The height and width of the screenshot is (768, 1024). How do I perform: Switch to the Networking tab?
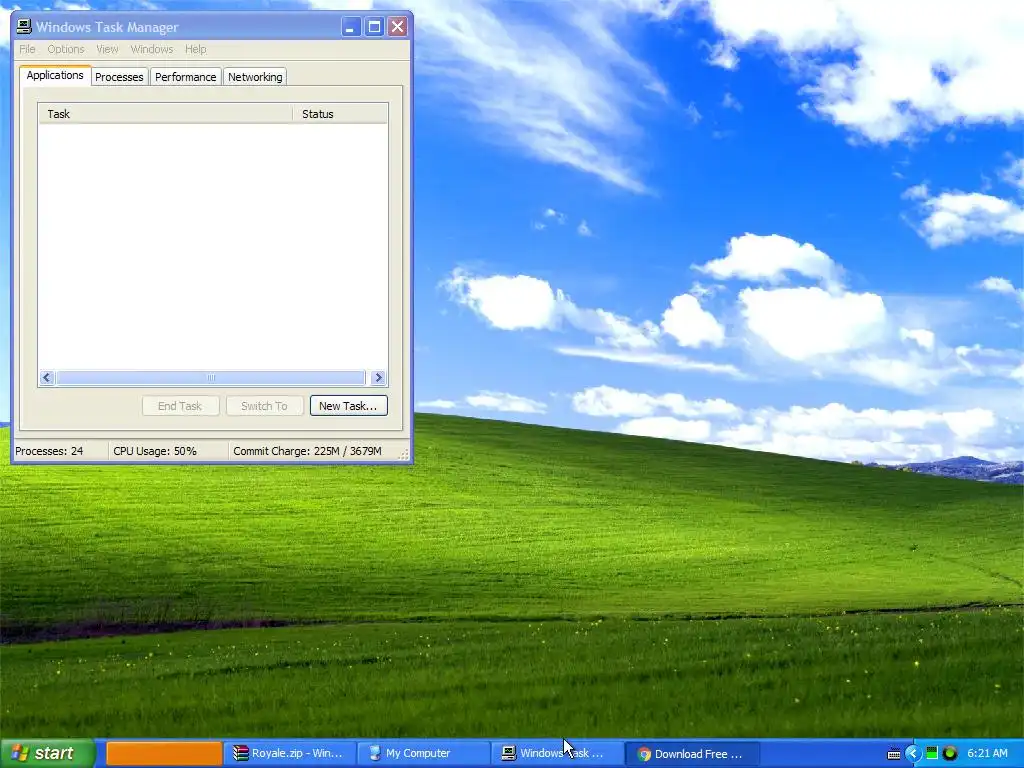pyautogui.click(x=255, y=77)
